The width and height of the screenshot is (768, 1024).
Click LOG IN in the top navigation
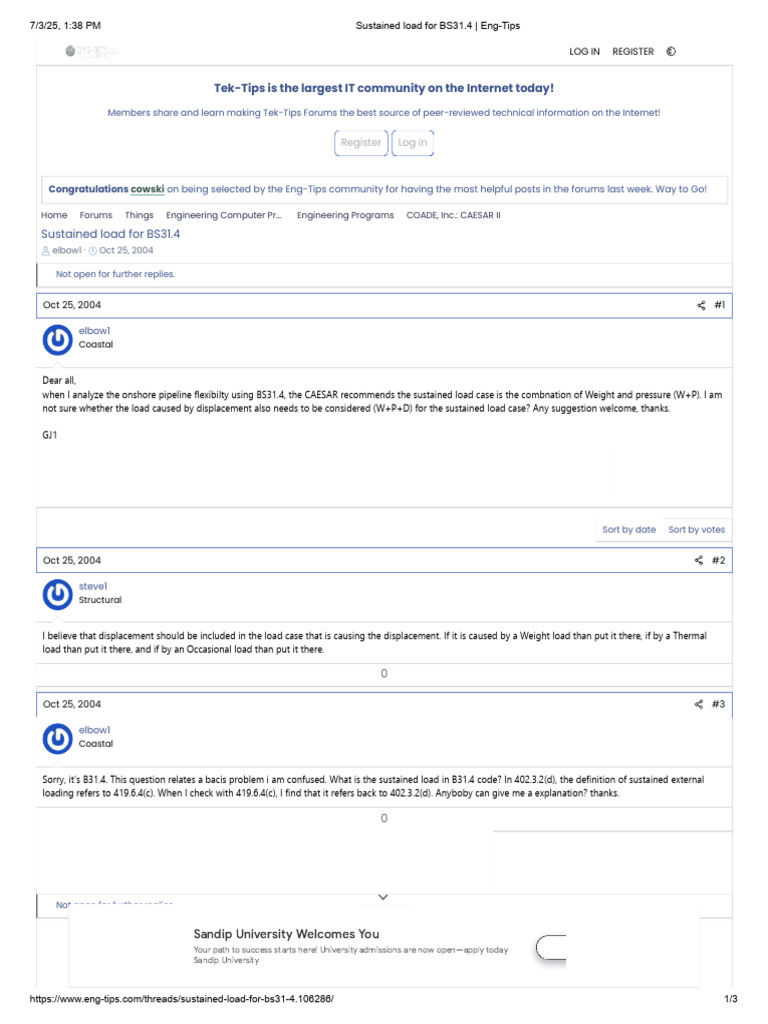coord(584,51)
